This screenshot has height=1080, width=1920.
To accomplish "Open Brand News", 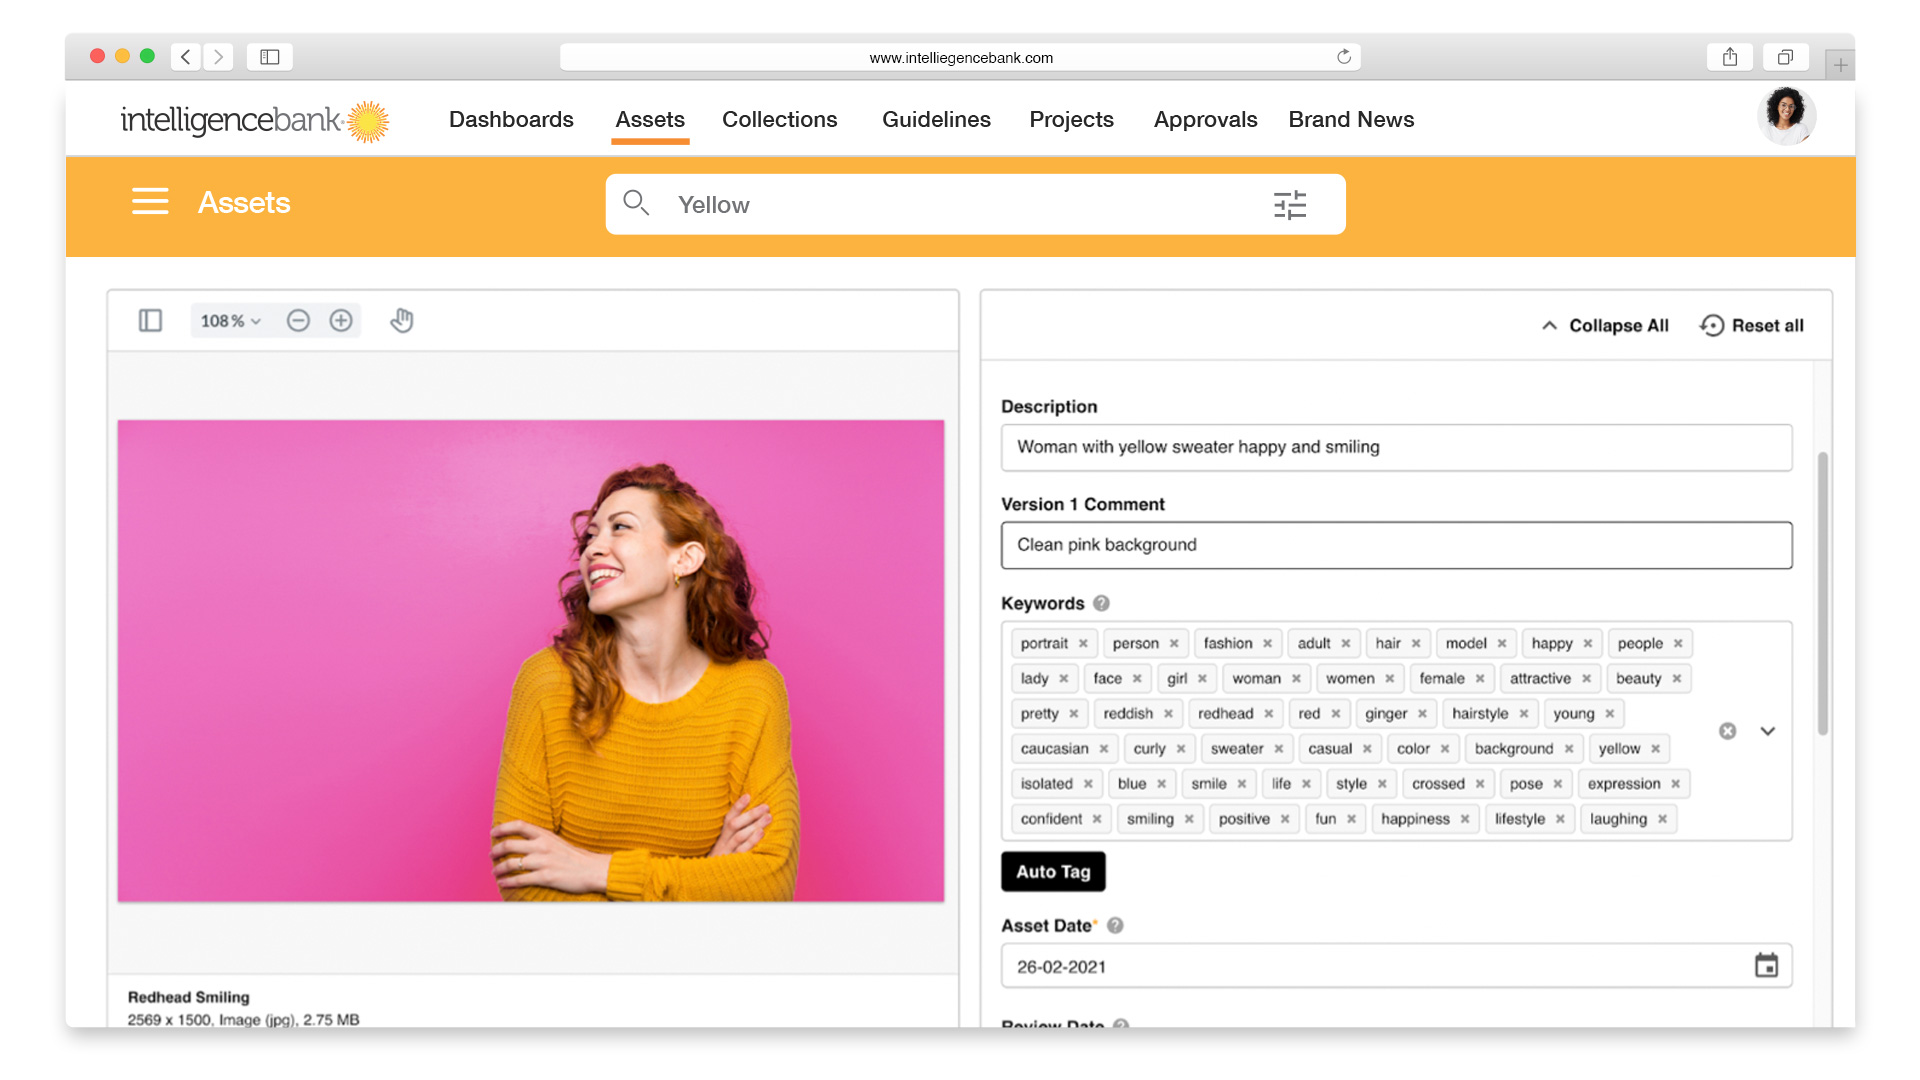I will click(x=1351, y=120).
